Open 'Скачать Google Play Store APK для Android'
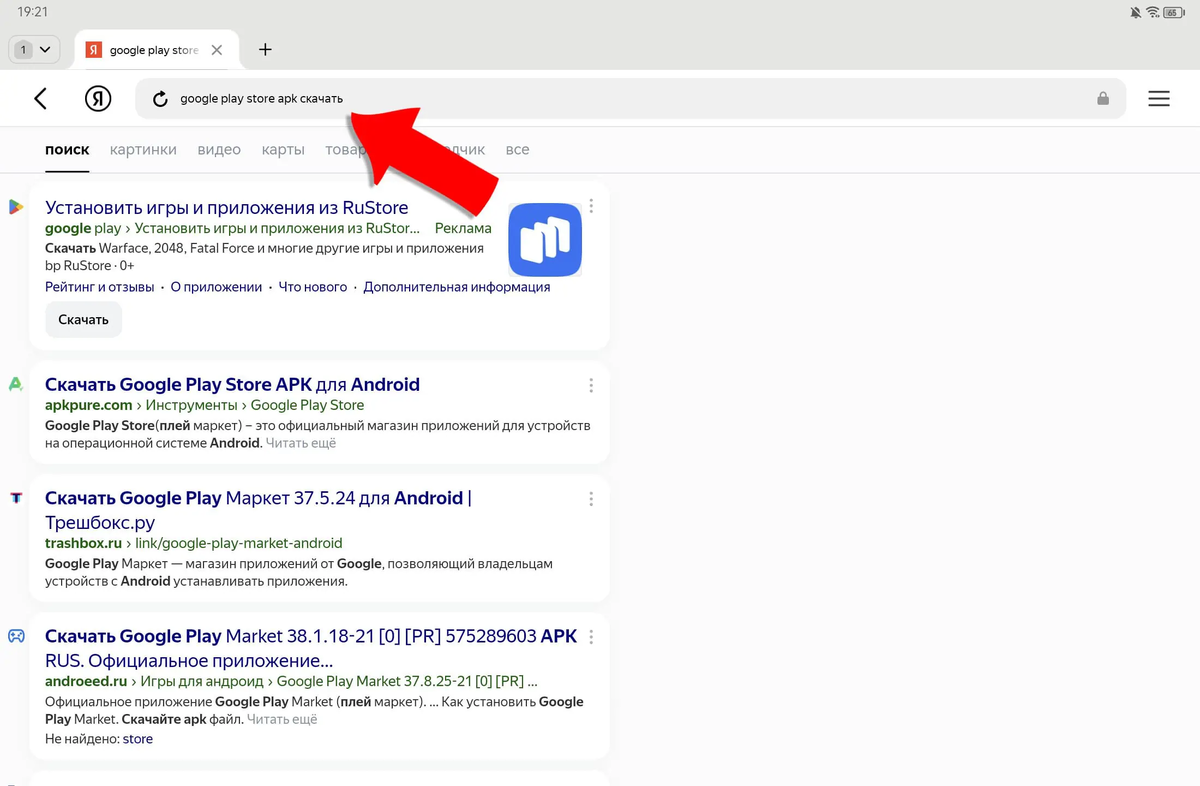This screenshot has height=786, width=1200. coord(232,385)
